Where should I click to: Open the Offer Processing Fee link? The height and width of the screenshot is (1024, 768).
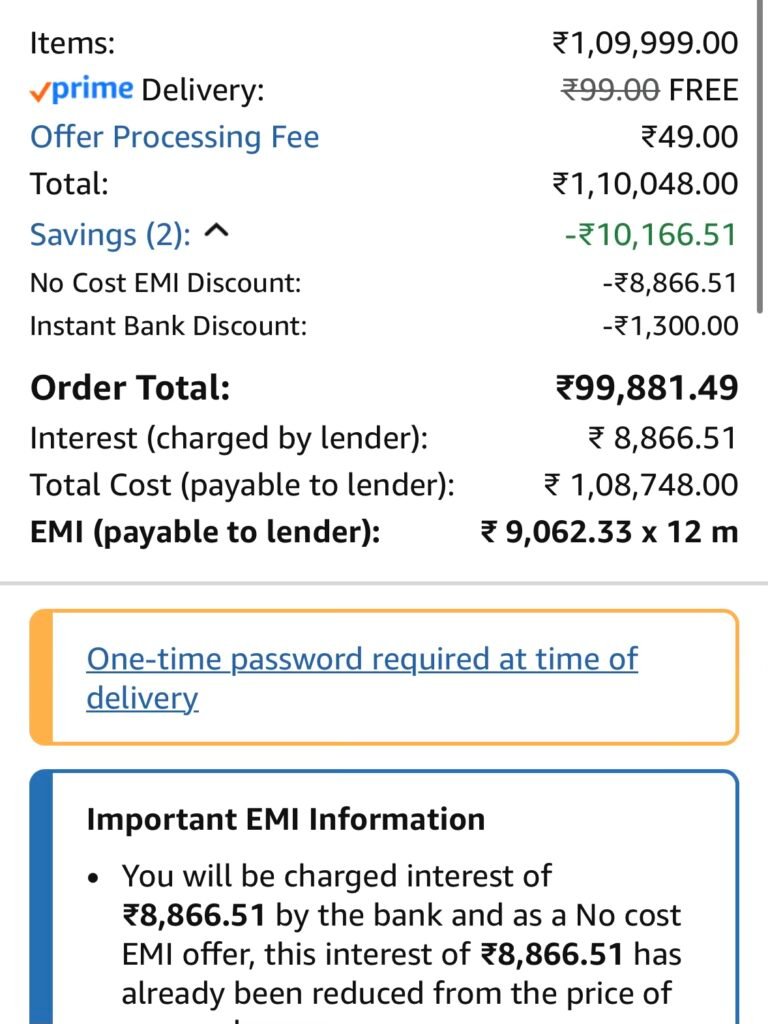coord(175,137)
